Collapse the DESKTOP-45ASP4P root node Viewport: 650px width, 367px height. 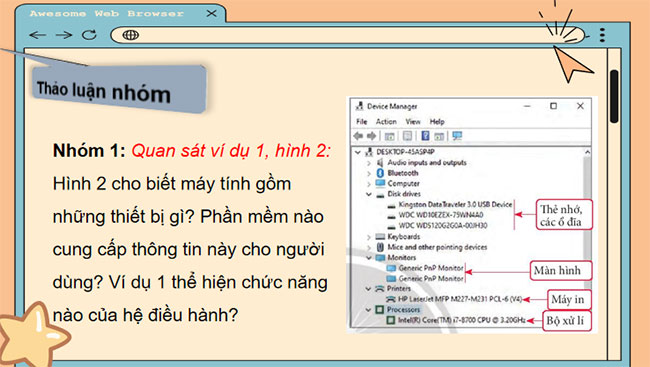click(x=358, y=152)
